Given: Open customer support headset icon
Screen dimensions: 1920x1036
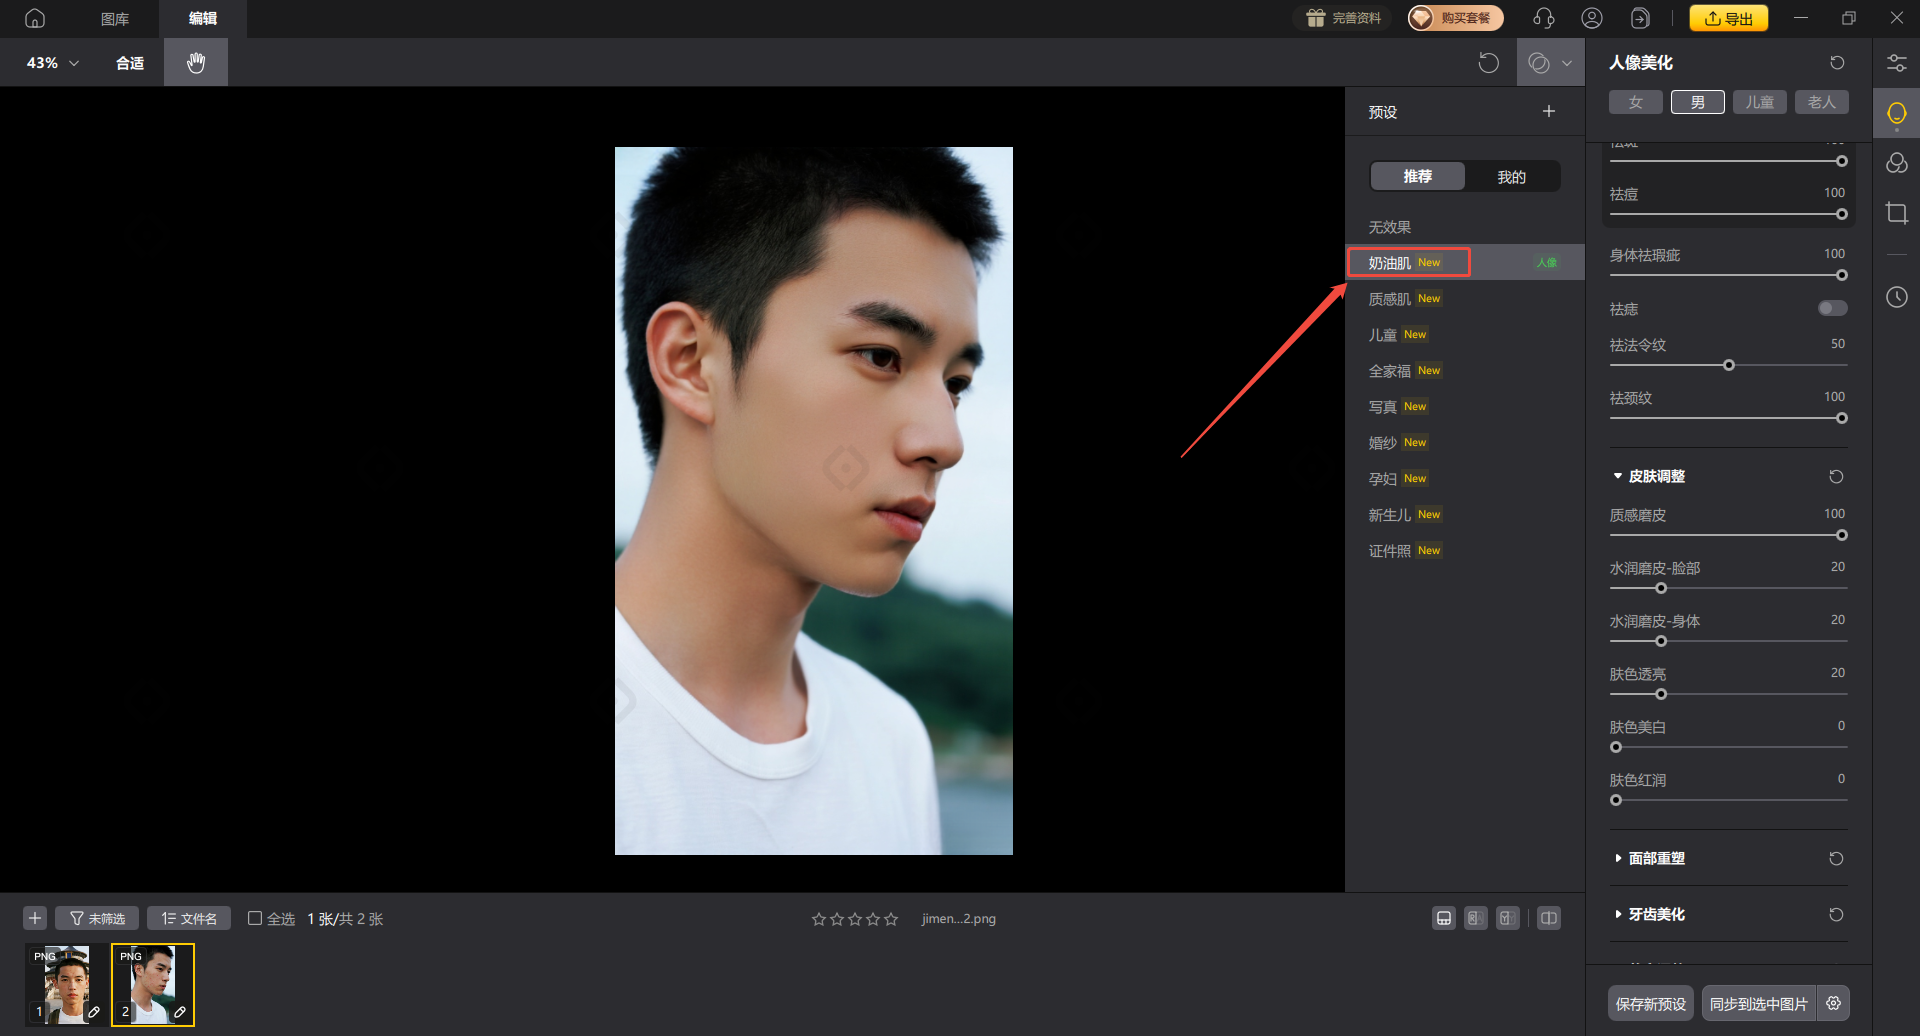Looking at the screenshot, I should click(1544, 19).
